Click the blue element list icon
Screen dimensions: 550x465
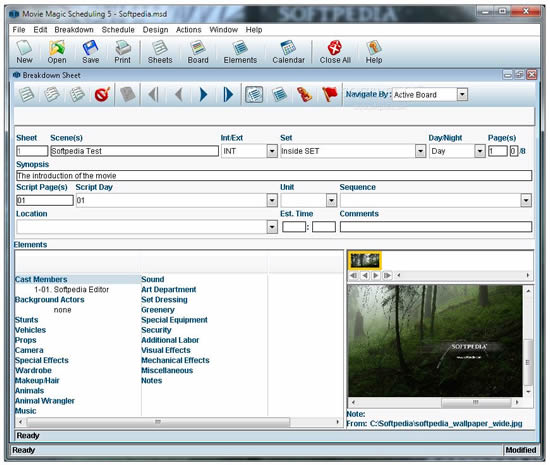280,94
